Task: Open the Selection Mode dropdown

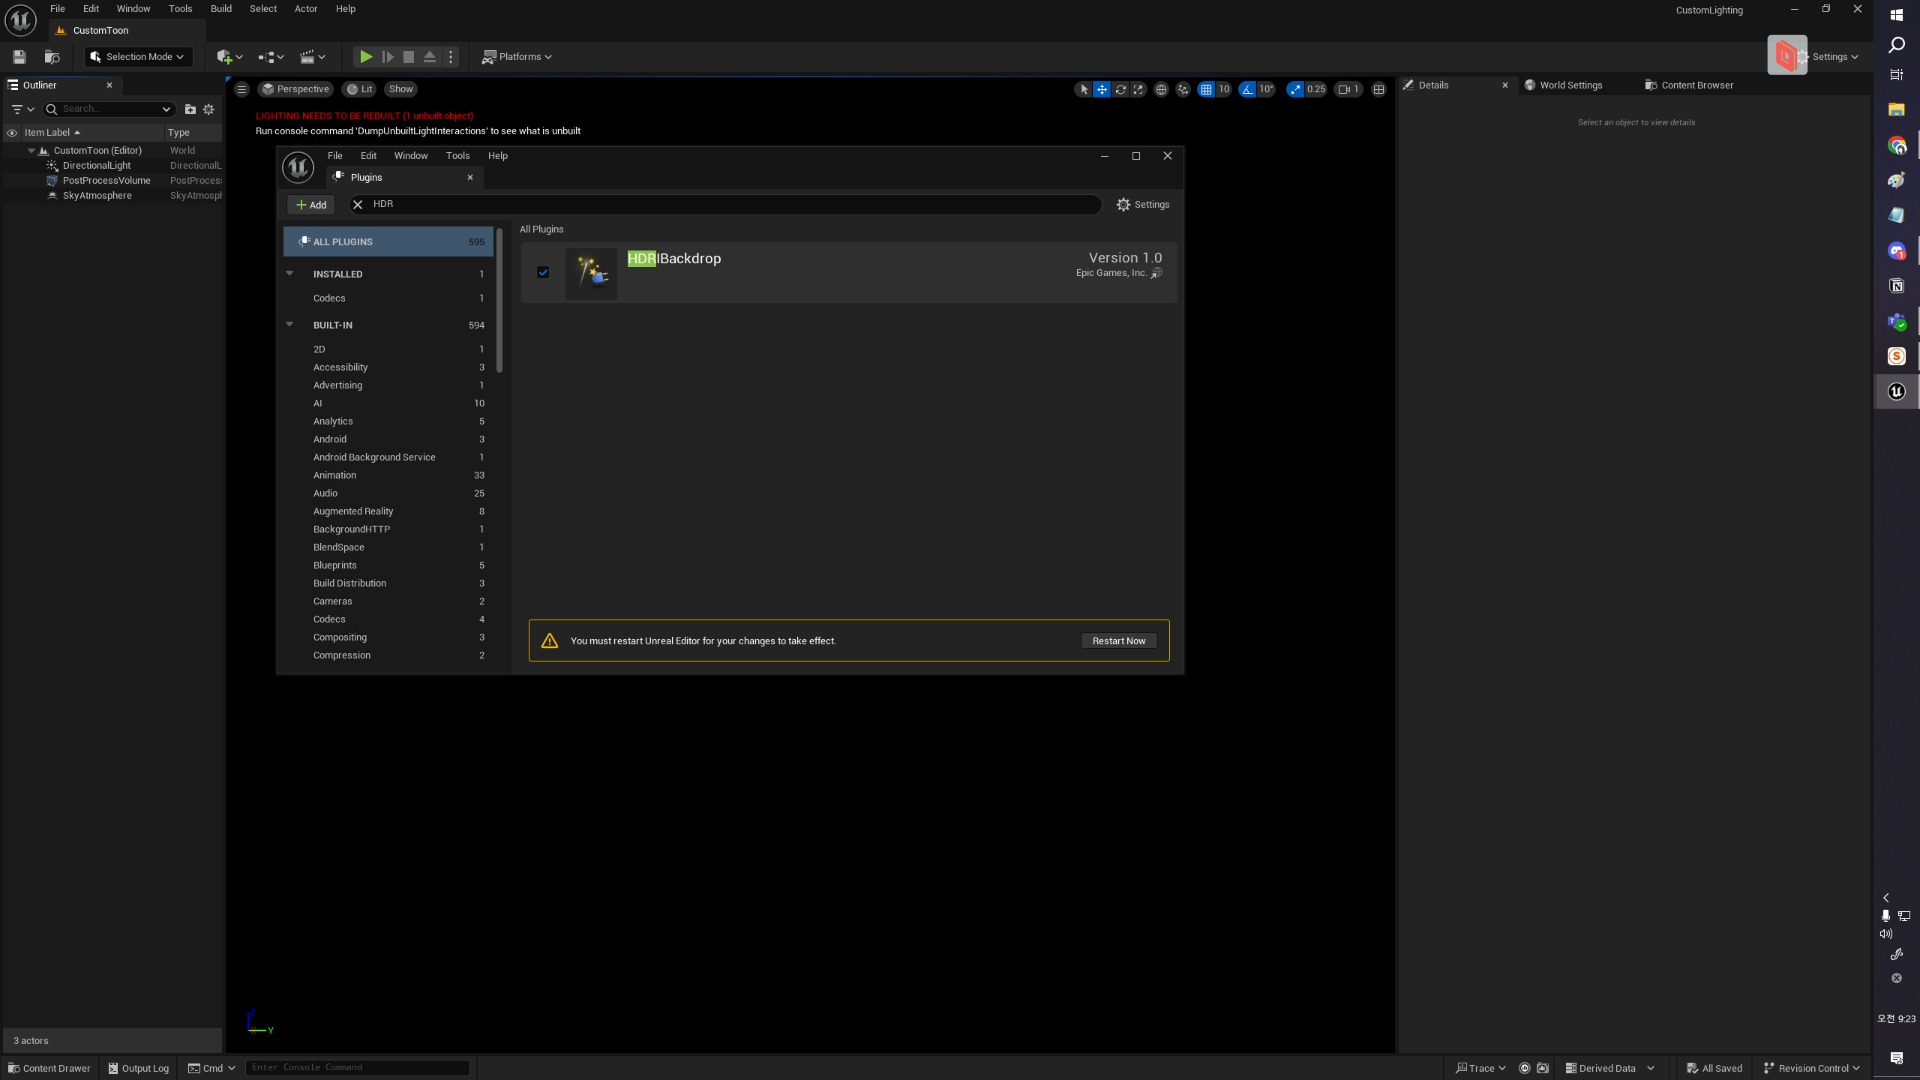Action: point(138,57)
